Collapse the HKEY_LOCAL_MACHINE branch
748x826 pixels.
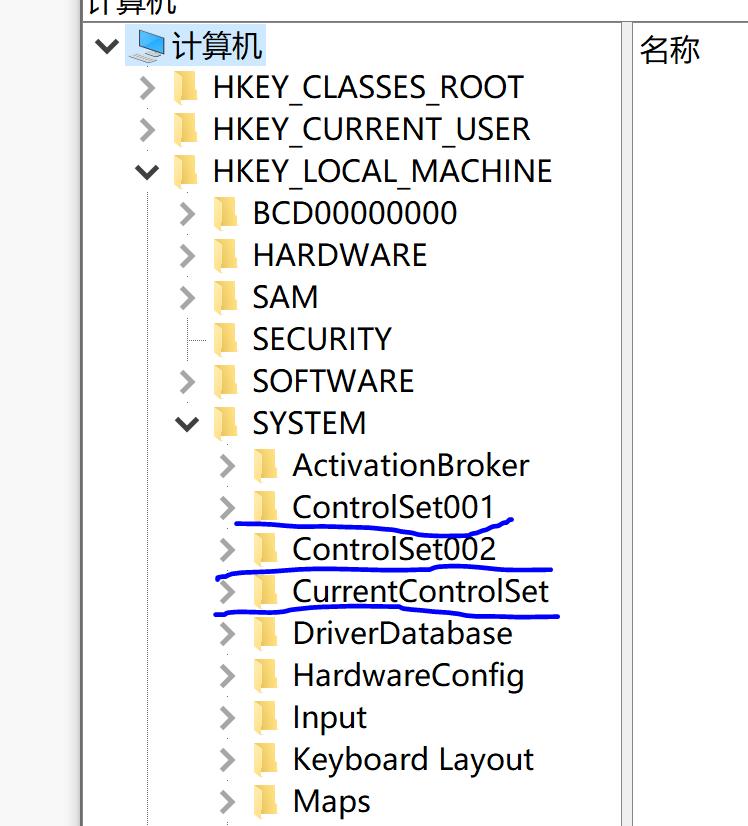(147, 172)
